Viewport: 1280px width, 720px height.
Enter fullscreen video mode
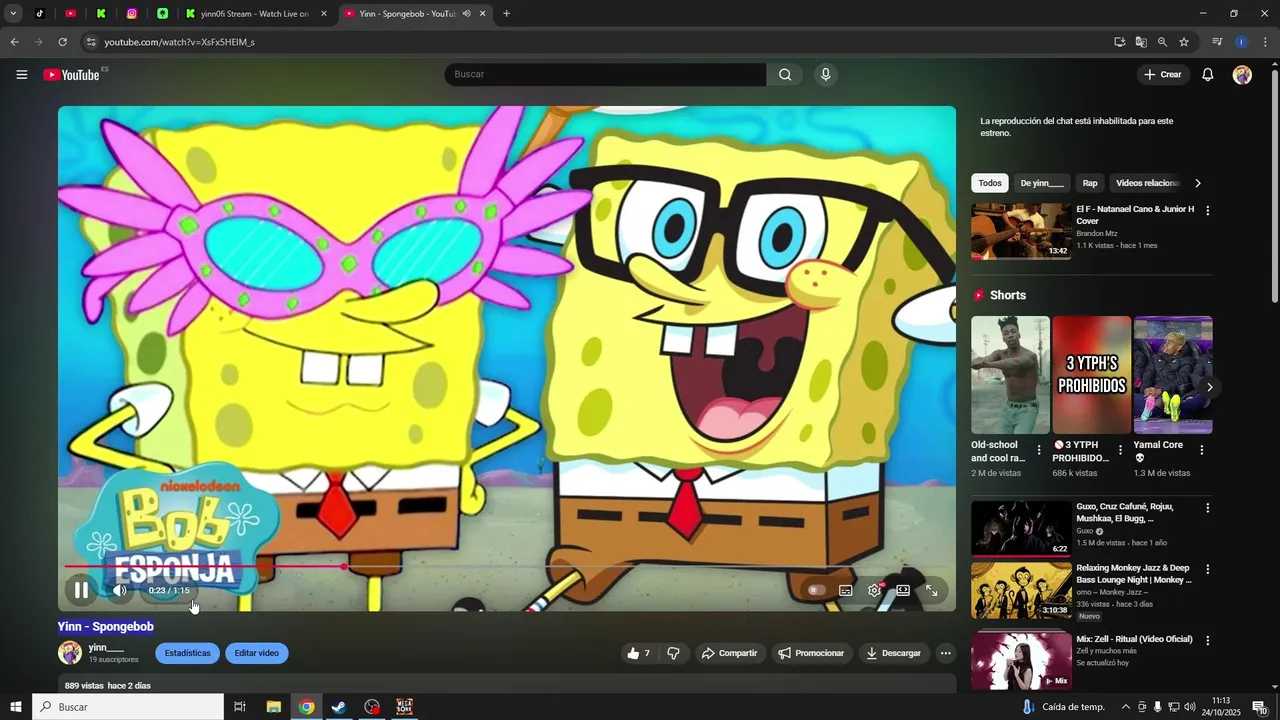tap(931, 590)
